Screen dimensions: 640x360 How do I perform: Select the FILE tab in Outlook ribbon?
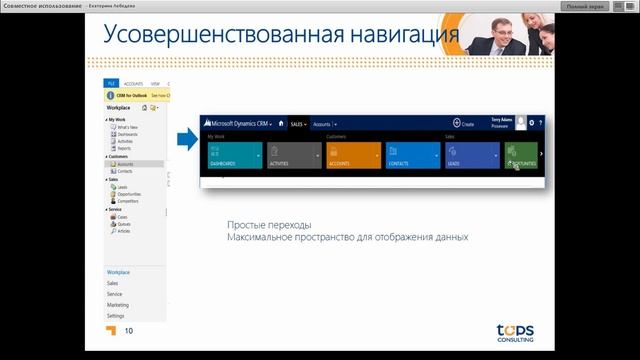pyautogui.click(x=111, y=83)
